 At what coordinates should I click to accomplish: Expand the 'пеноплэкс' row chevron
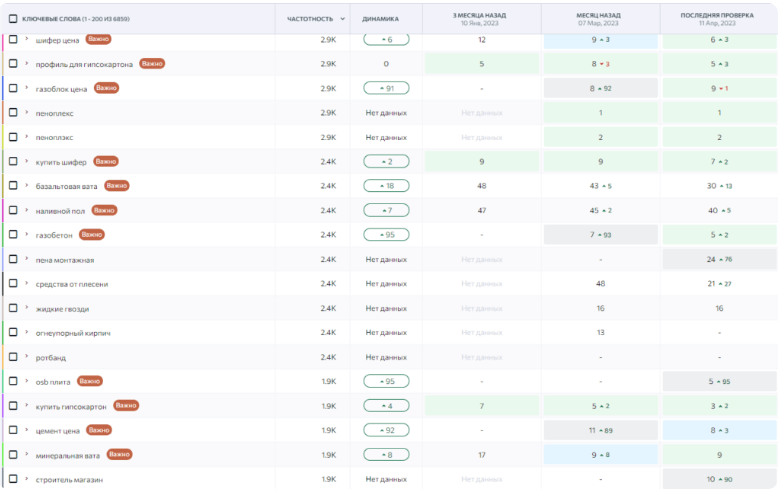click(x=27, y=136)
